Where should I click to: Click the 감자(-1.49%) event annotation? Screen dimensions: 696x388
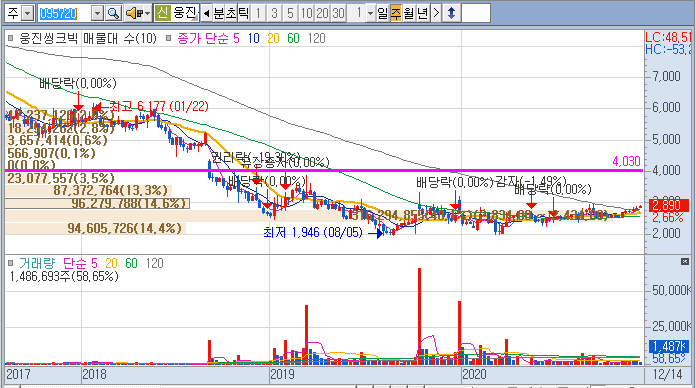(531, 181)
